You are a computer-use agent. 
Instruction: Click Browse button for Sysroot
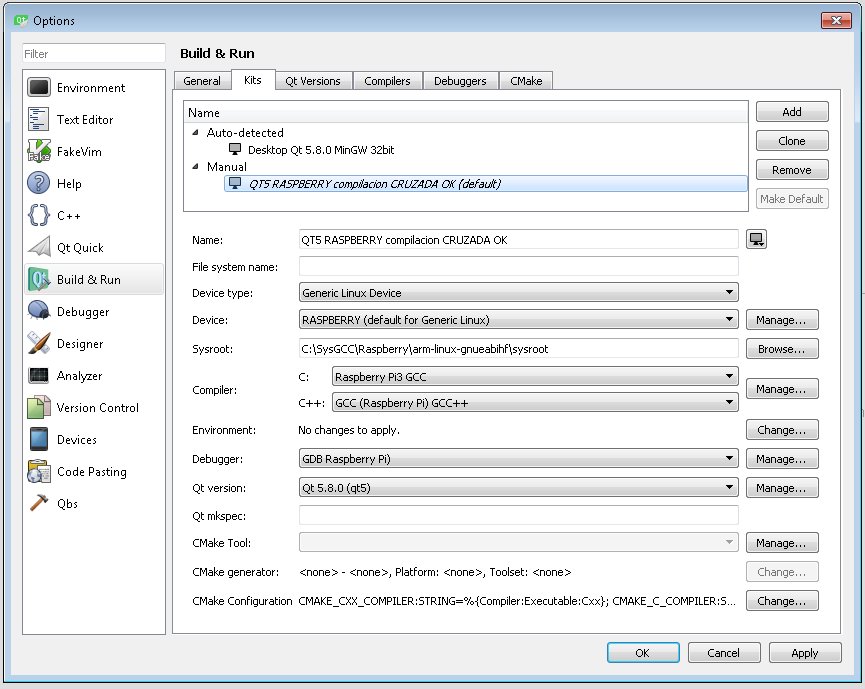click(782, 349)
